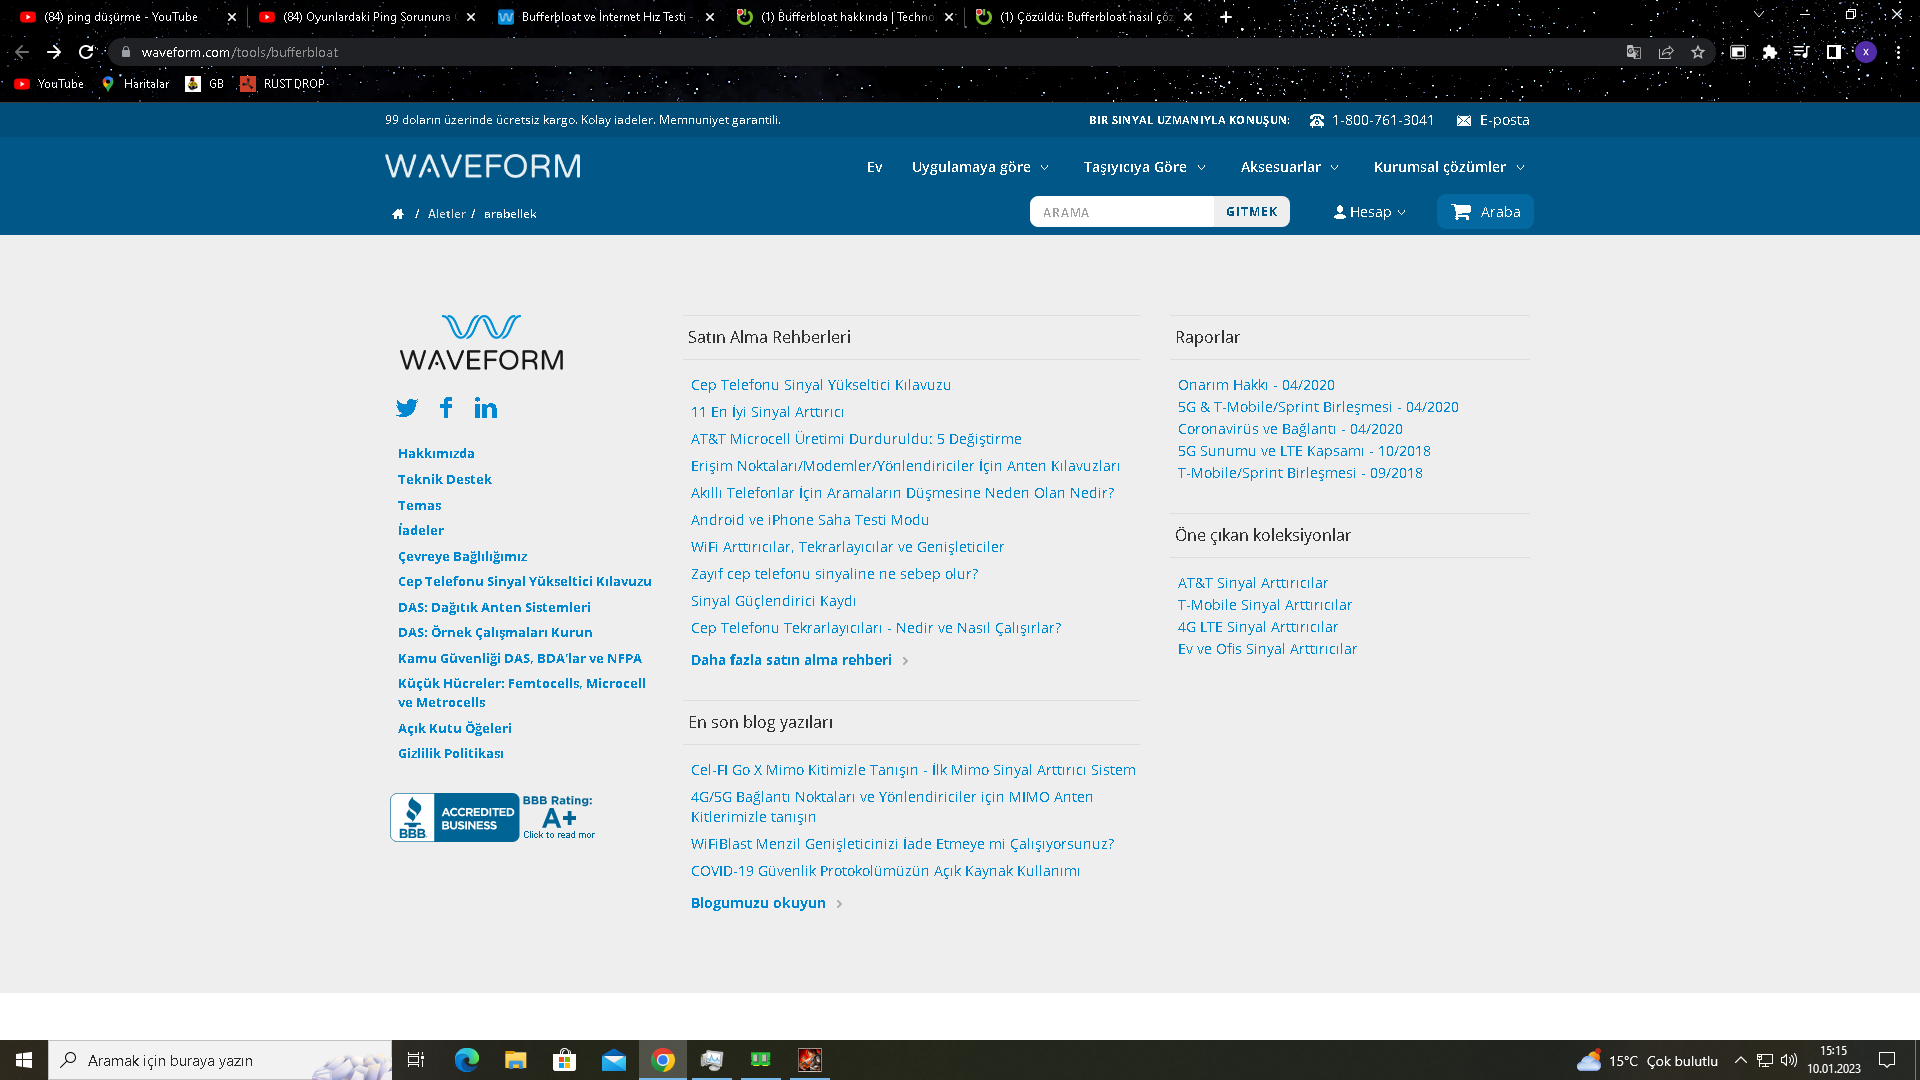Open the Hesap account dropdown
Screen dimensions: 1920x1080
[x=1369, y=212]
